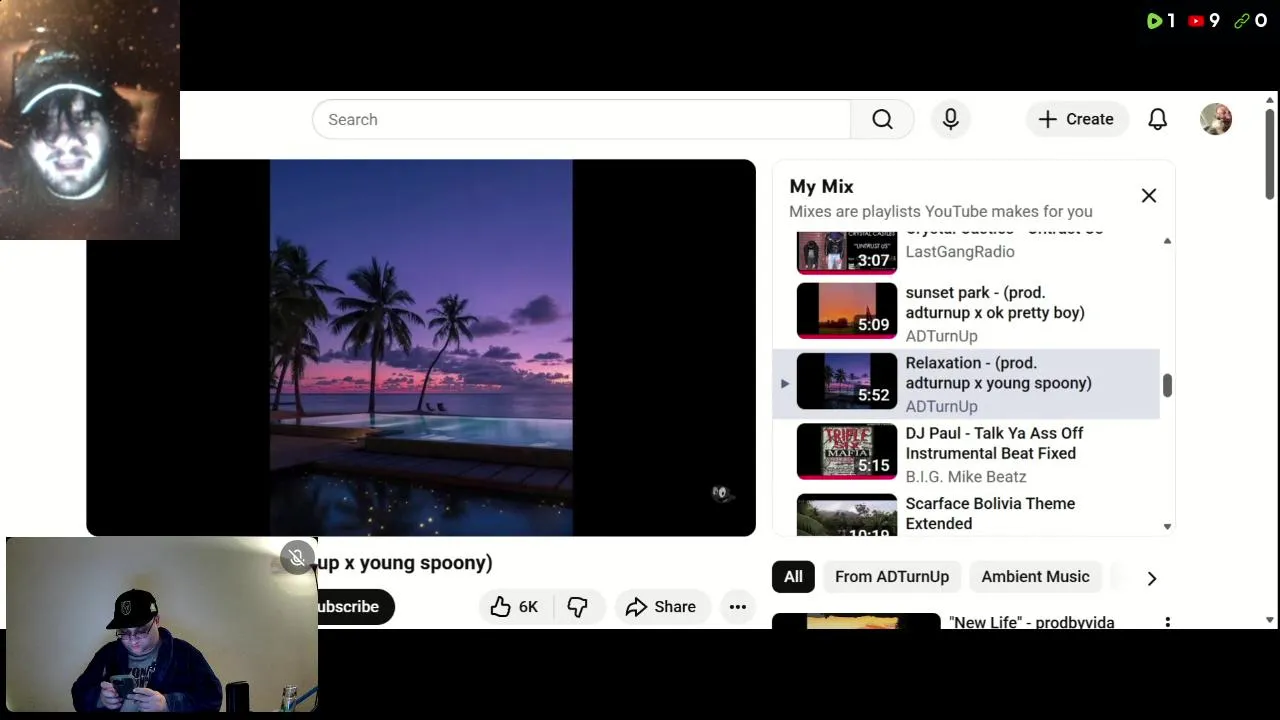Focus the YouTube search field
The width and height of the screenshot is (1280, 720).
[x=581, y=119]
